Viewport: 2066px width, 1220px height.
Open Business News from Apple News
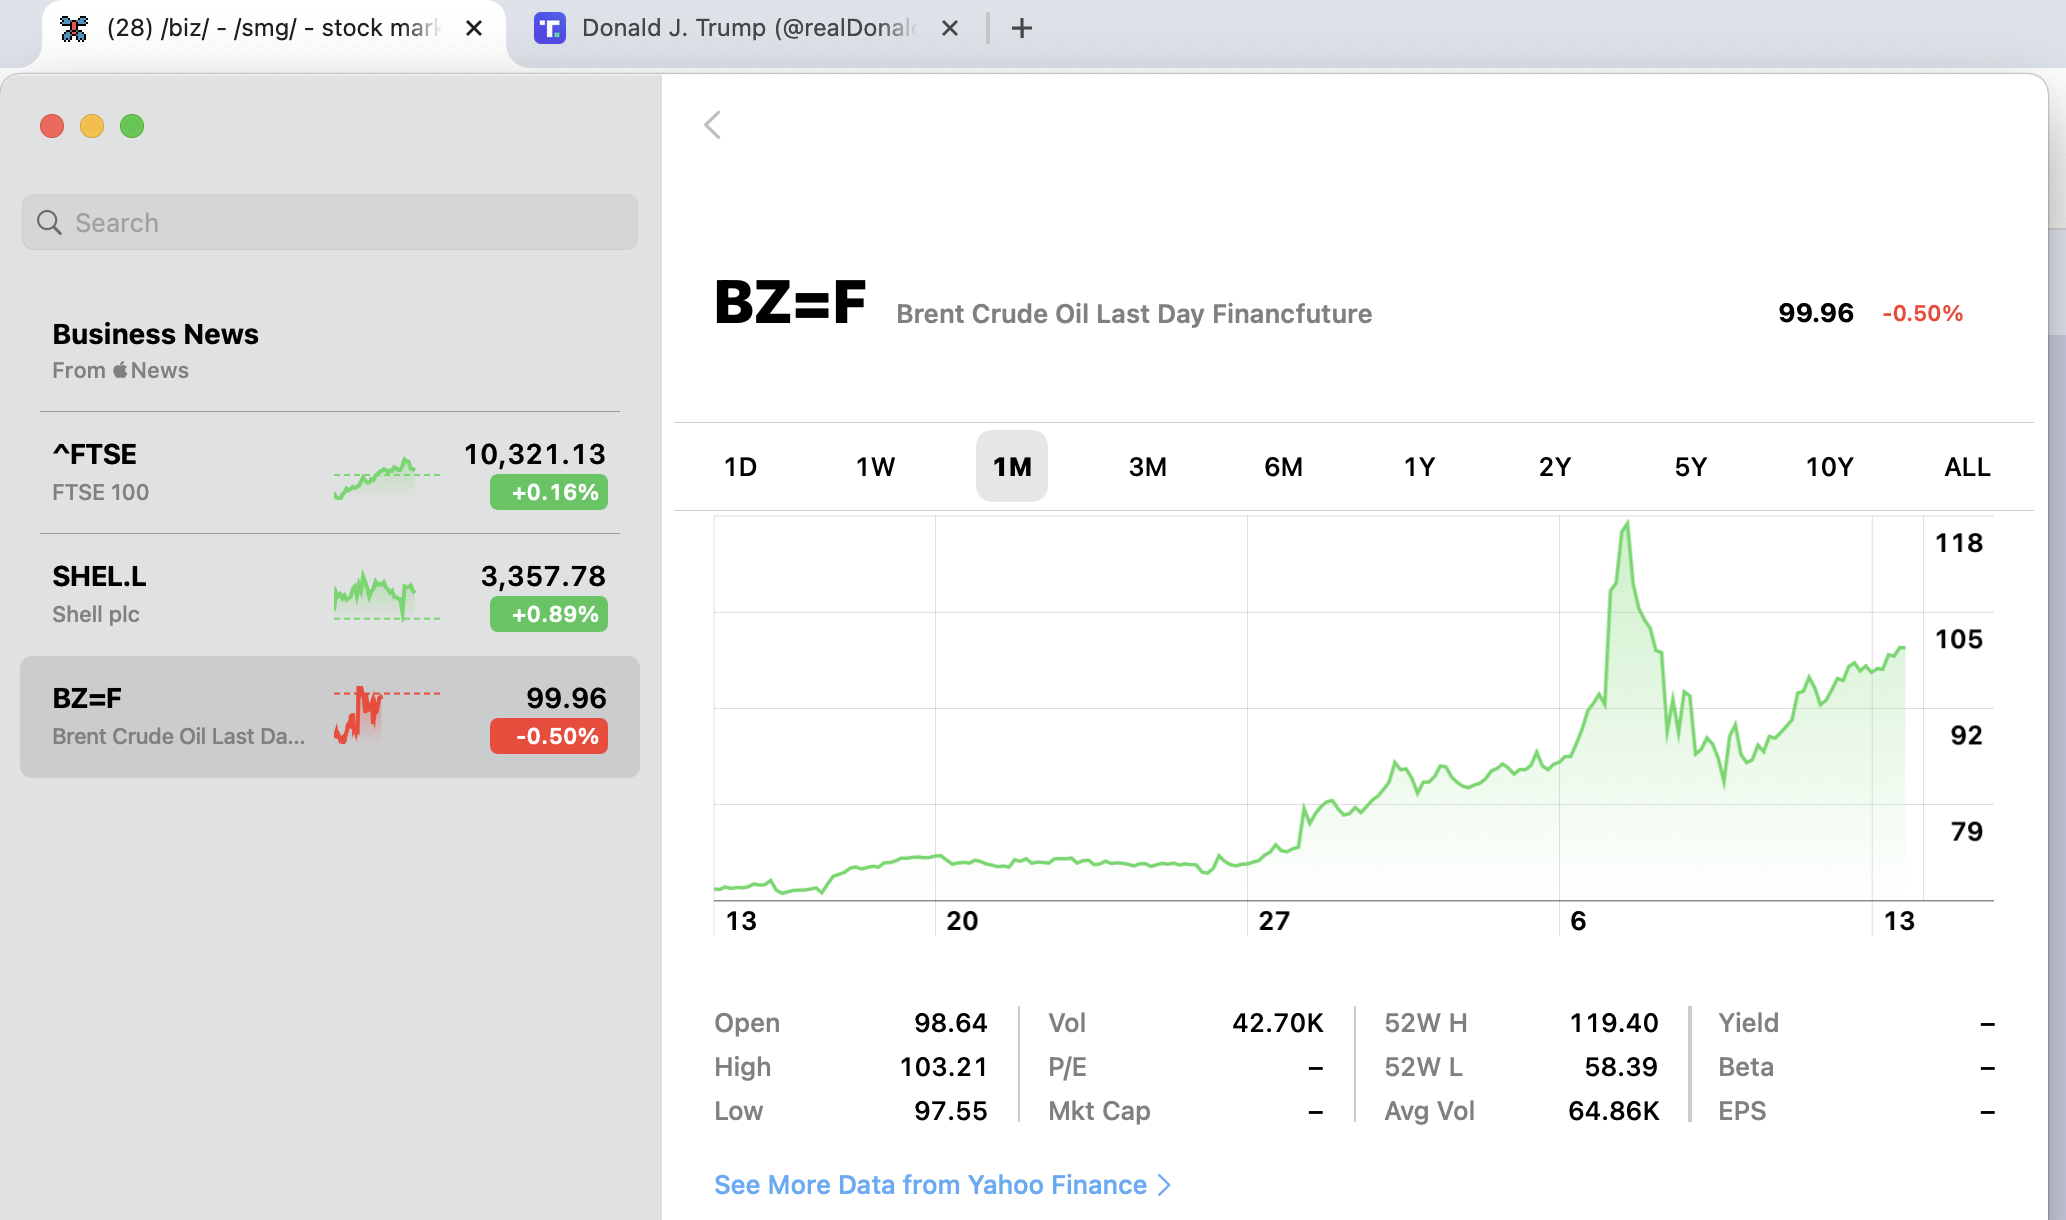155,349
